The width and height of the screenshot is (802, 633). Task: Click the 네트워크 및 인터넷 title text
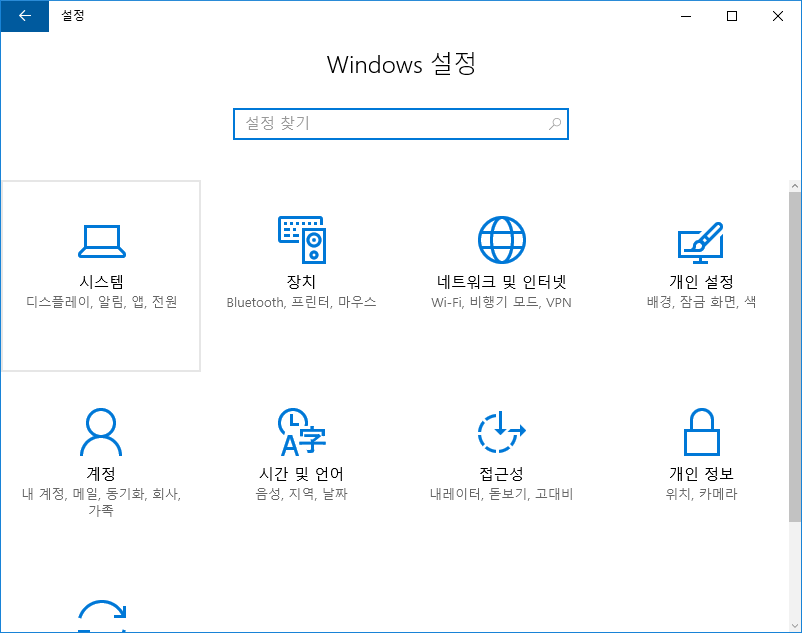501,281
